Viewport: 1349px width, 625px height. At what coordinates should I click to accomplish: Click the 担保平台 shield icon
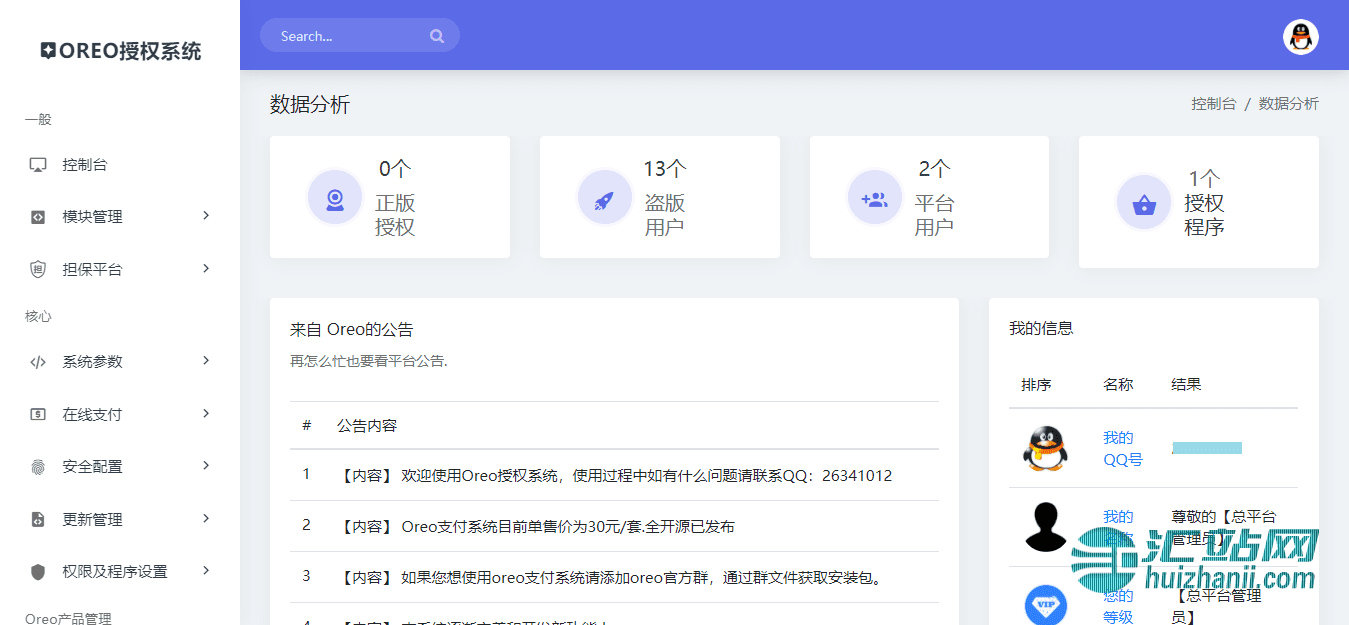[x=38, y=269]
